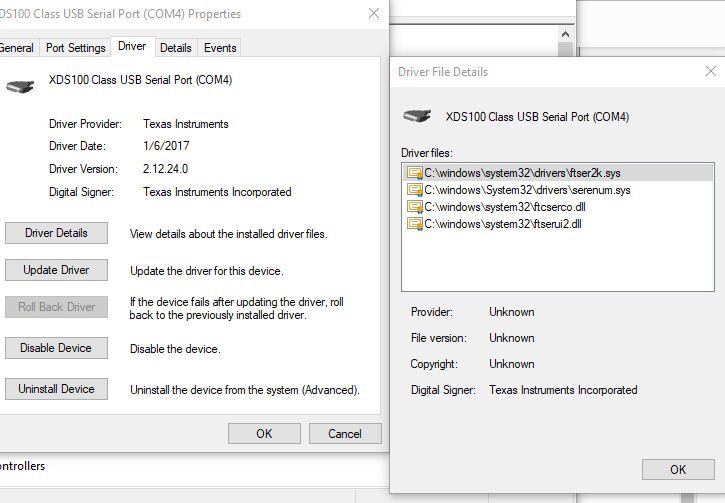Open the Events tab
Screen dimensions: 725x503
pos(220,48)
